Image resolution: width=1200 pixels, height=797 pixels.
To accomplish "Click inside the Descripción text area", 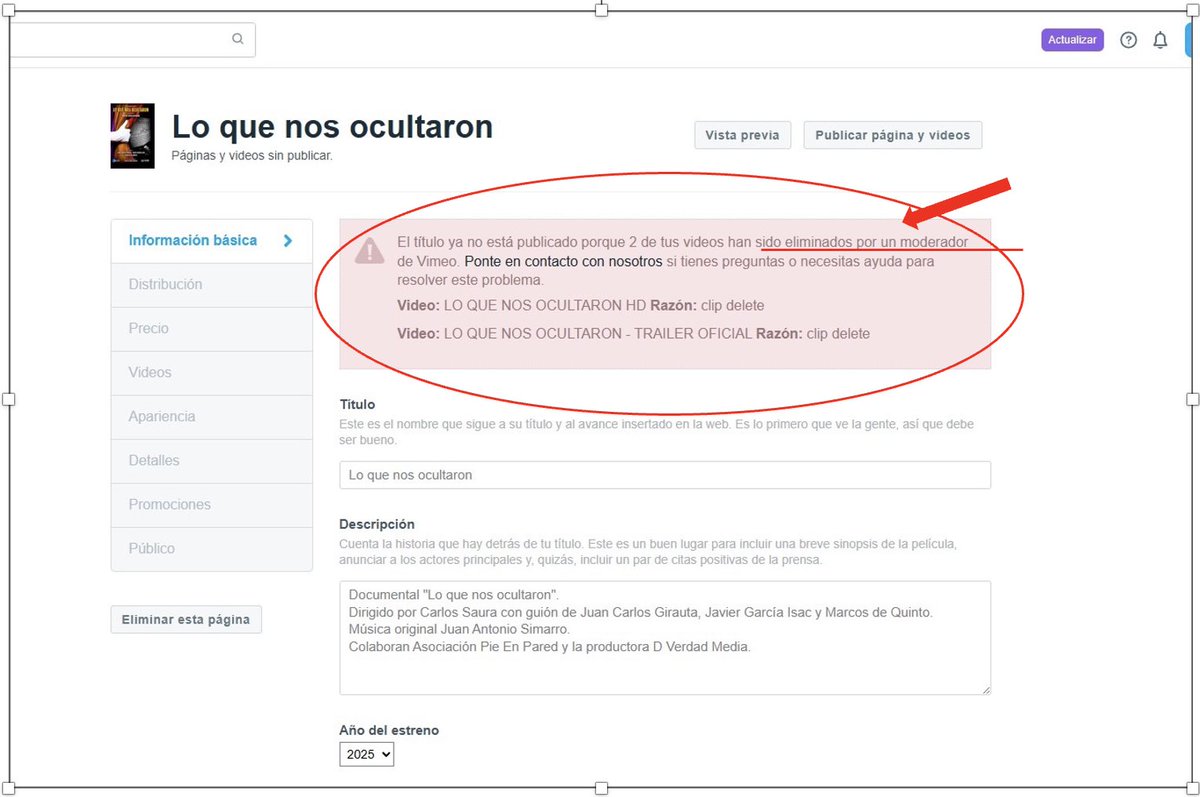I will pos(665,638).
